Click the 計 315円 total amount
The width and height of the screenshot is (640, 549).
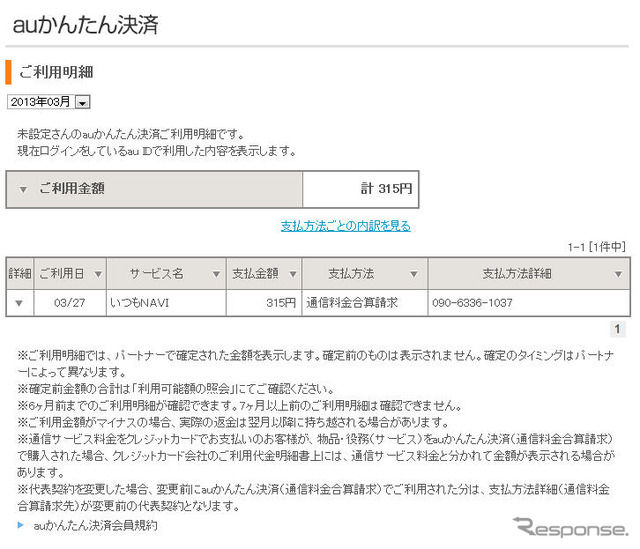tap(386, 189)
